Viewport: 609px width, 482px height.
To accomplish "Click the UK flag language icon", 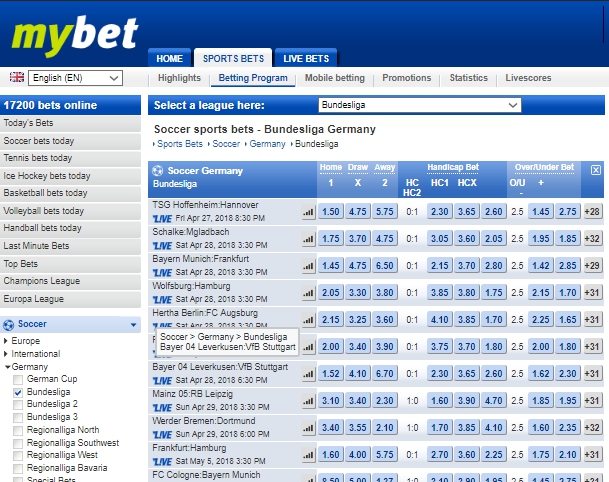I will click(x=17, y=77).
